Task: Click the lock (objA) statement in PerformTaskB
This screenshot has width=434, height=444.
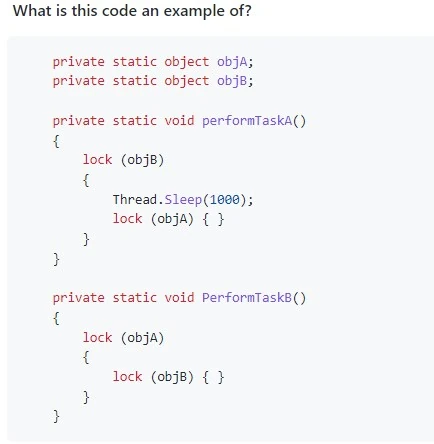Action: tap(123, 338)
